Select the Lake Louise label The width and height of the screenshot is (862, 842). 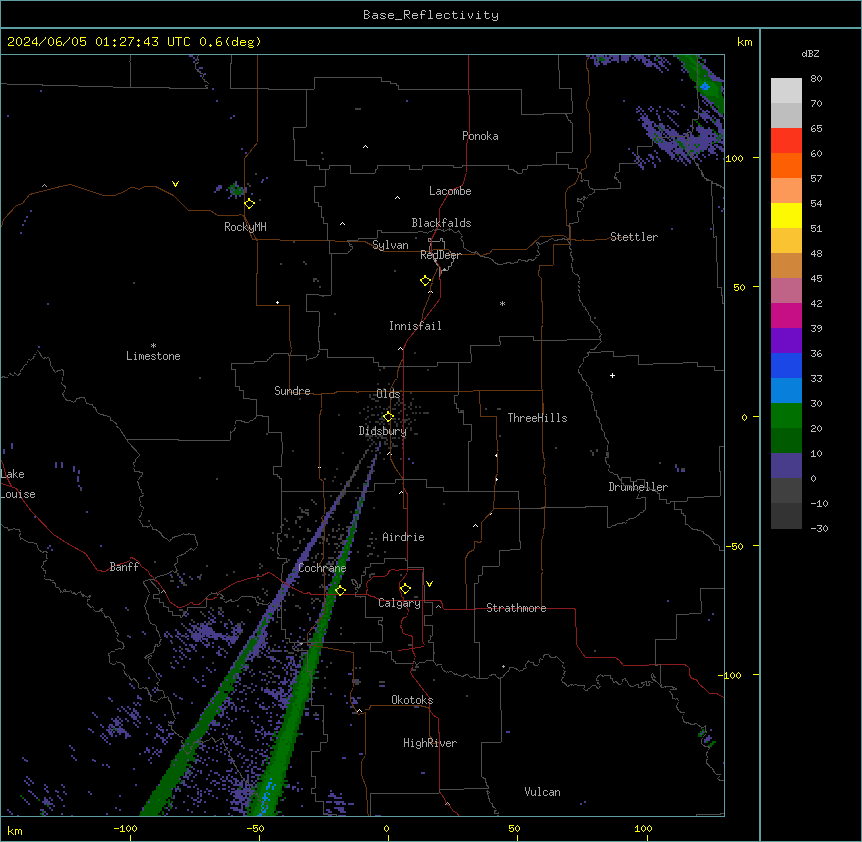(18, 484)
